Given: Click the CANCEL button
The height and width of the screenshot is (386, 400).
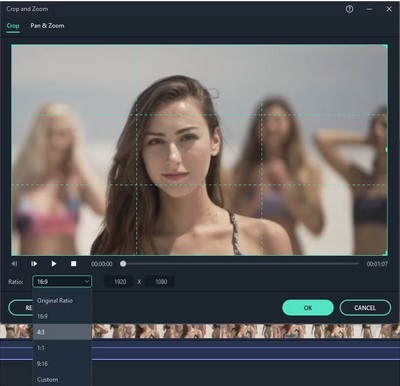Looking at the screenshot, I should tap(365, 308).
